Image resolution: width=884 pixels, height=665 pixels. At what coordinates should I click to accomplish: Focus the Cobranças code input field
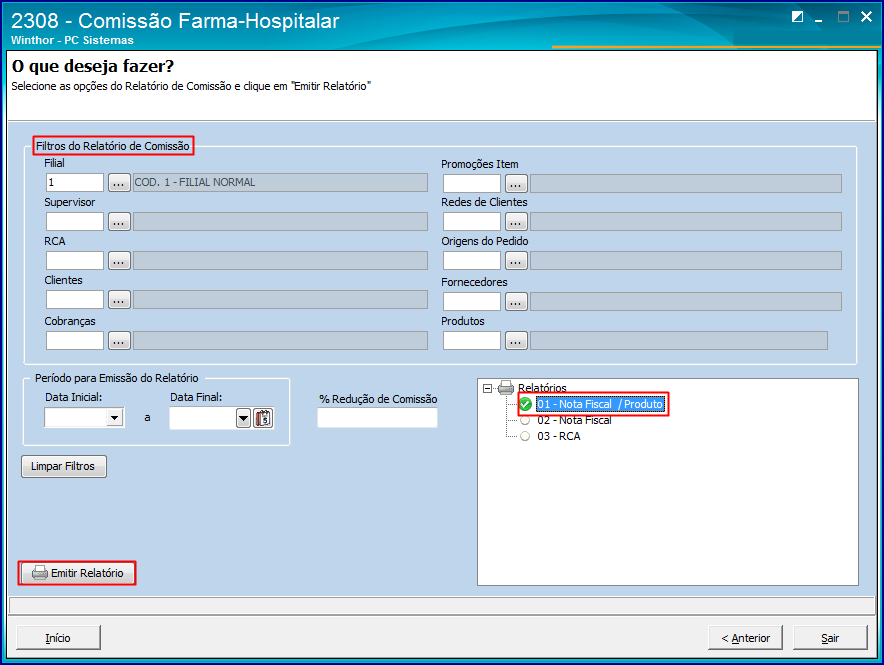click(75, 340)
